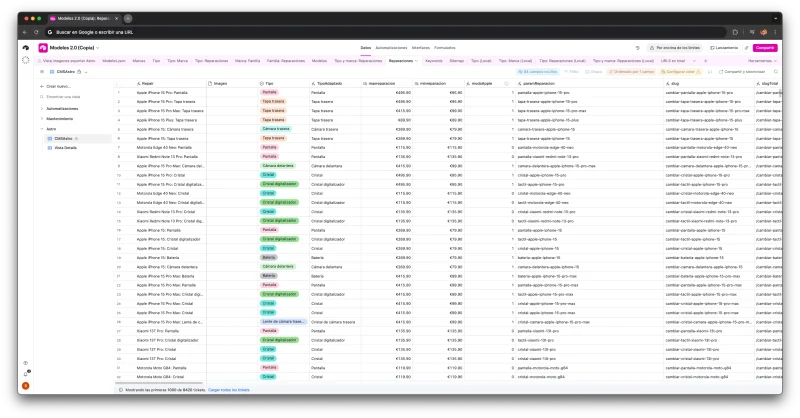Image resolution: width=800 pixels, height=418 pixels.
Task: Click the pink Compartir button
Action: [765, 48]
